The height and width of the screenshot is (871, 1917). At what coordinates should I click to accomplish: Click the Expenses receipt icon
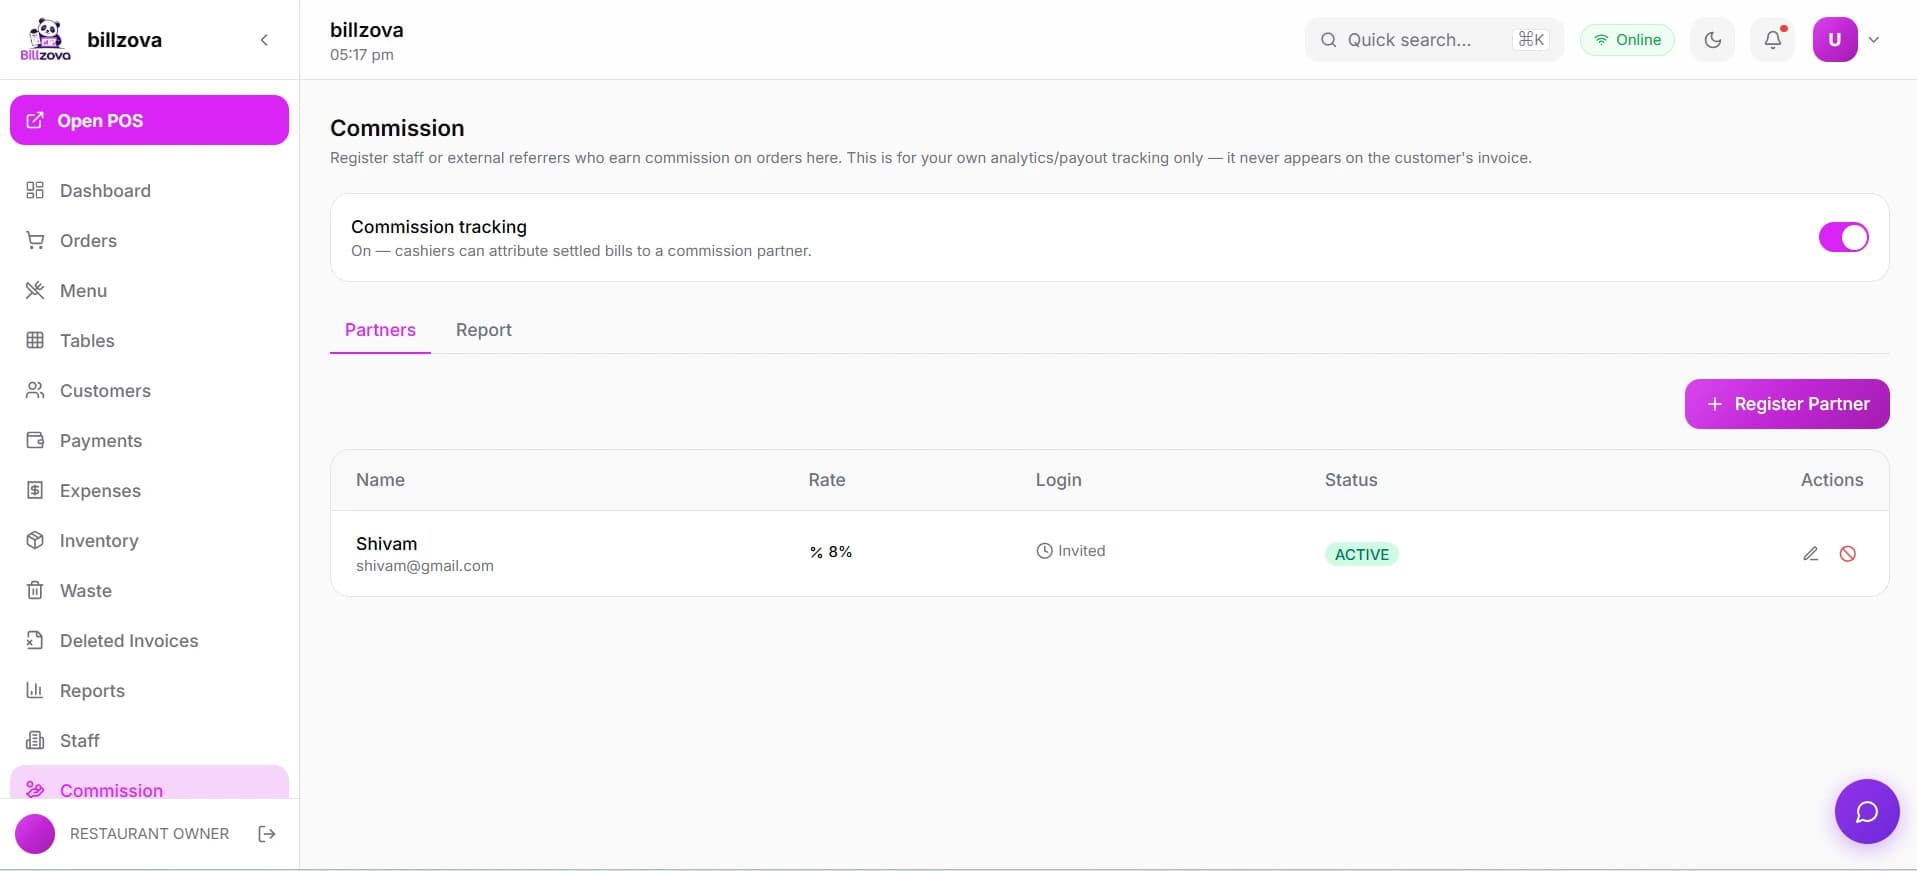click(x=35, y=490)
